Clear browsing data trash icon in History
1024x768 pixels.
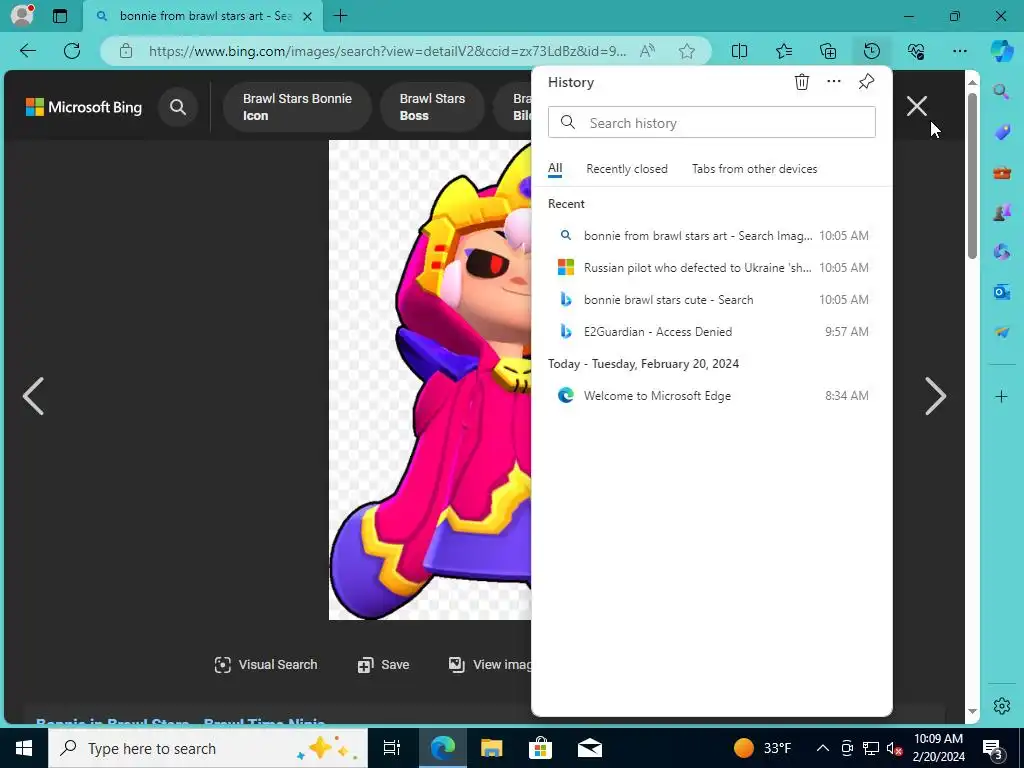(802, 82)
